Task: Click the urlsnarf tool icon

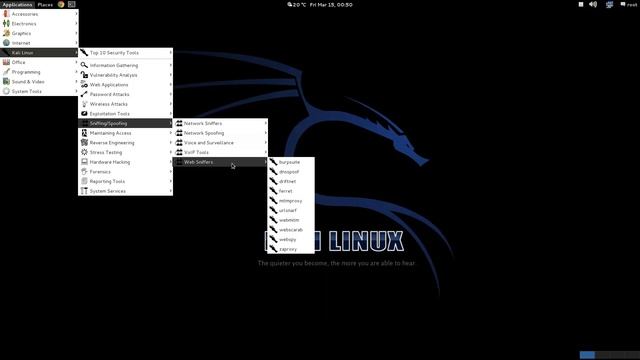Action: [273, 210]
